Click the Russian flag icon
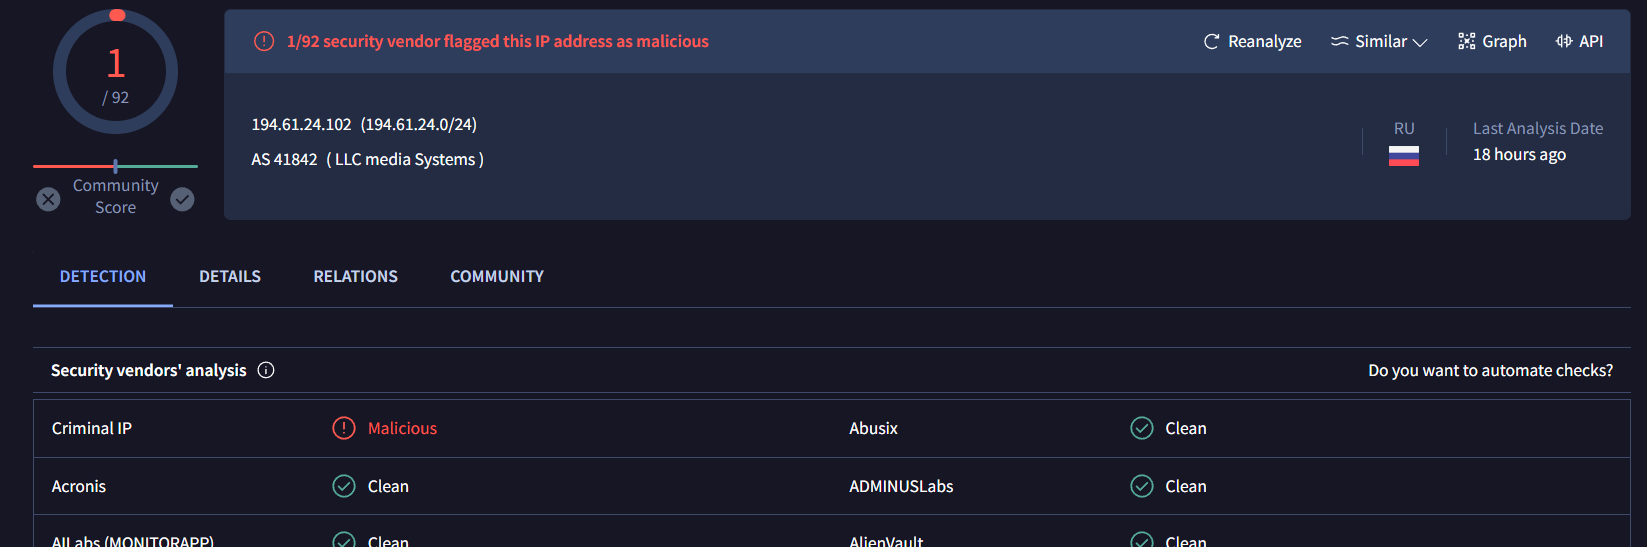 point(1403,156)
